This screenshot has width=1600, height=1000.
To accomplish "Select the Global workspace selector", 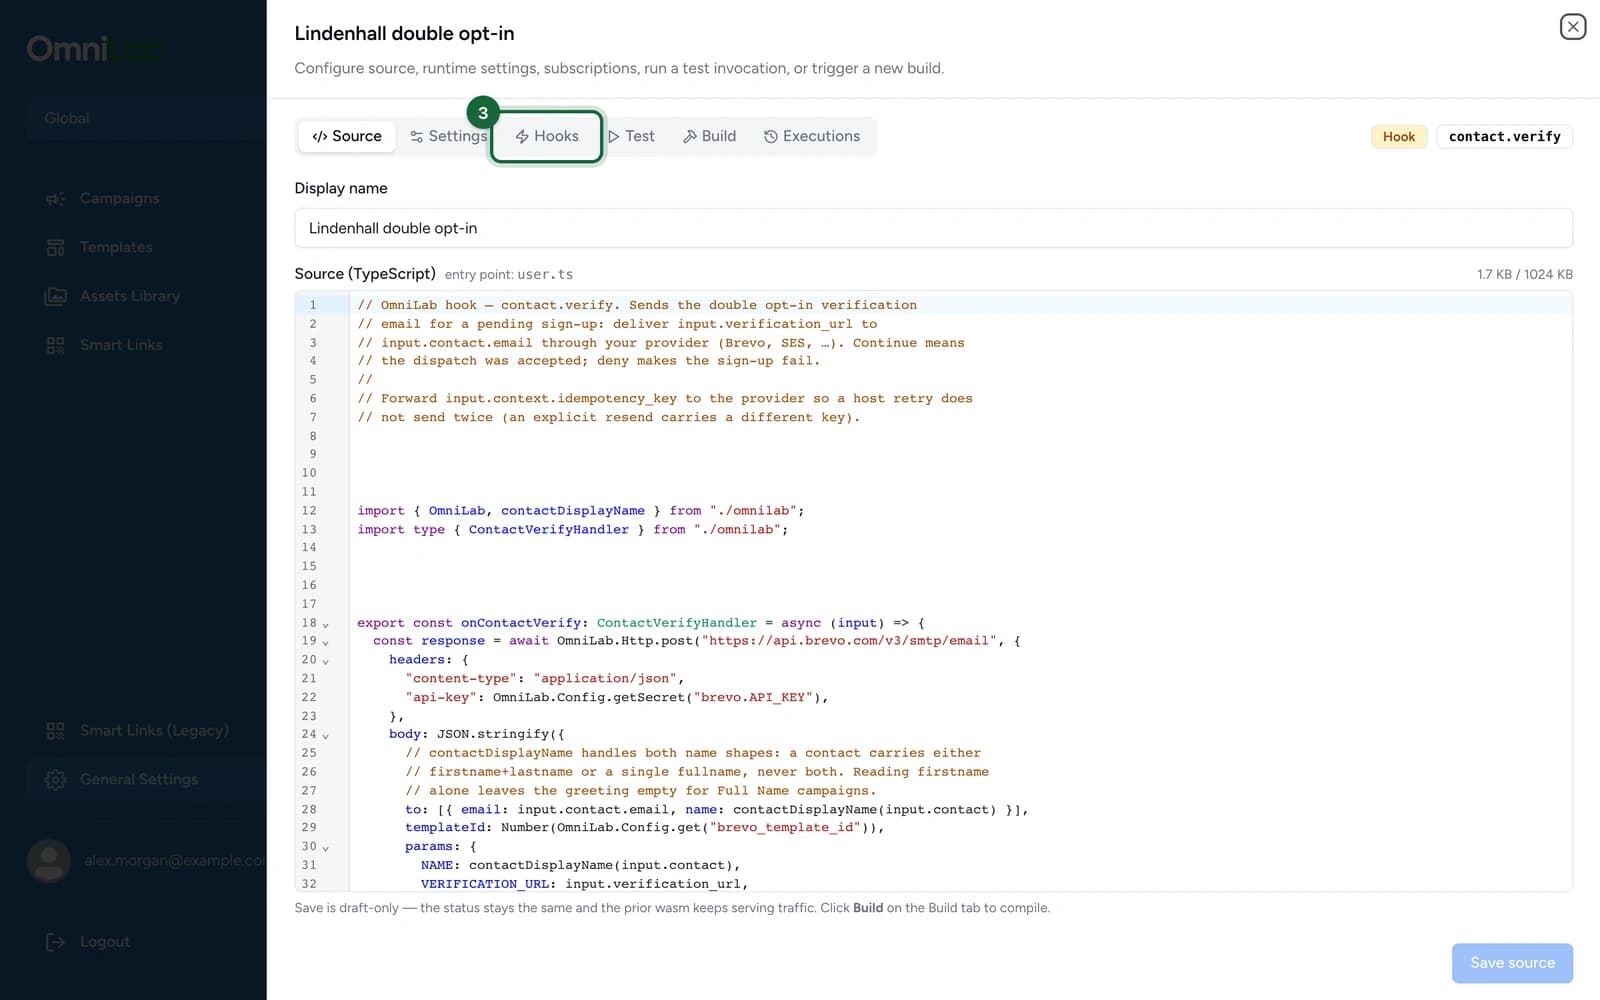I will (146, 118).
